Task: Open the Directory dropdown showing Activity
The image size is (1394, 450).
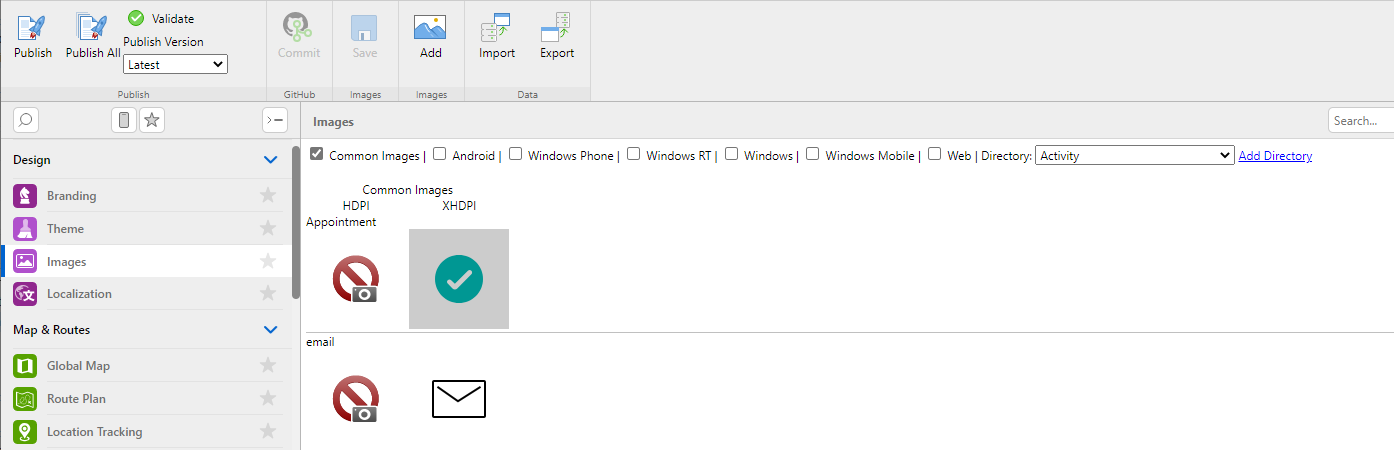Action: (1134, 155)
